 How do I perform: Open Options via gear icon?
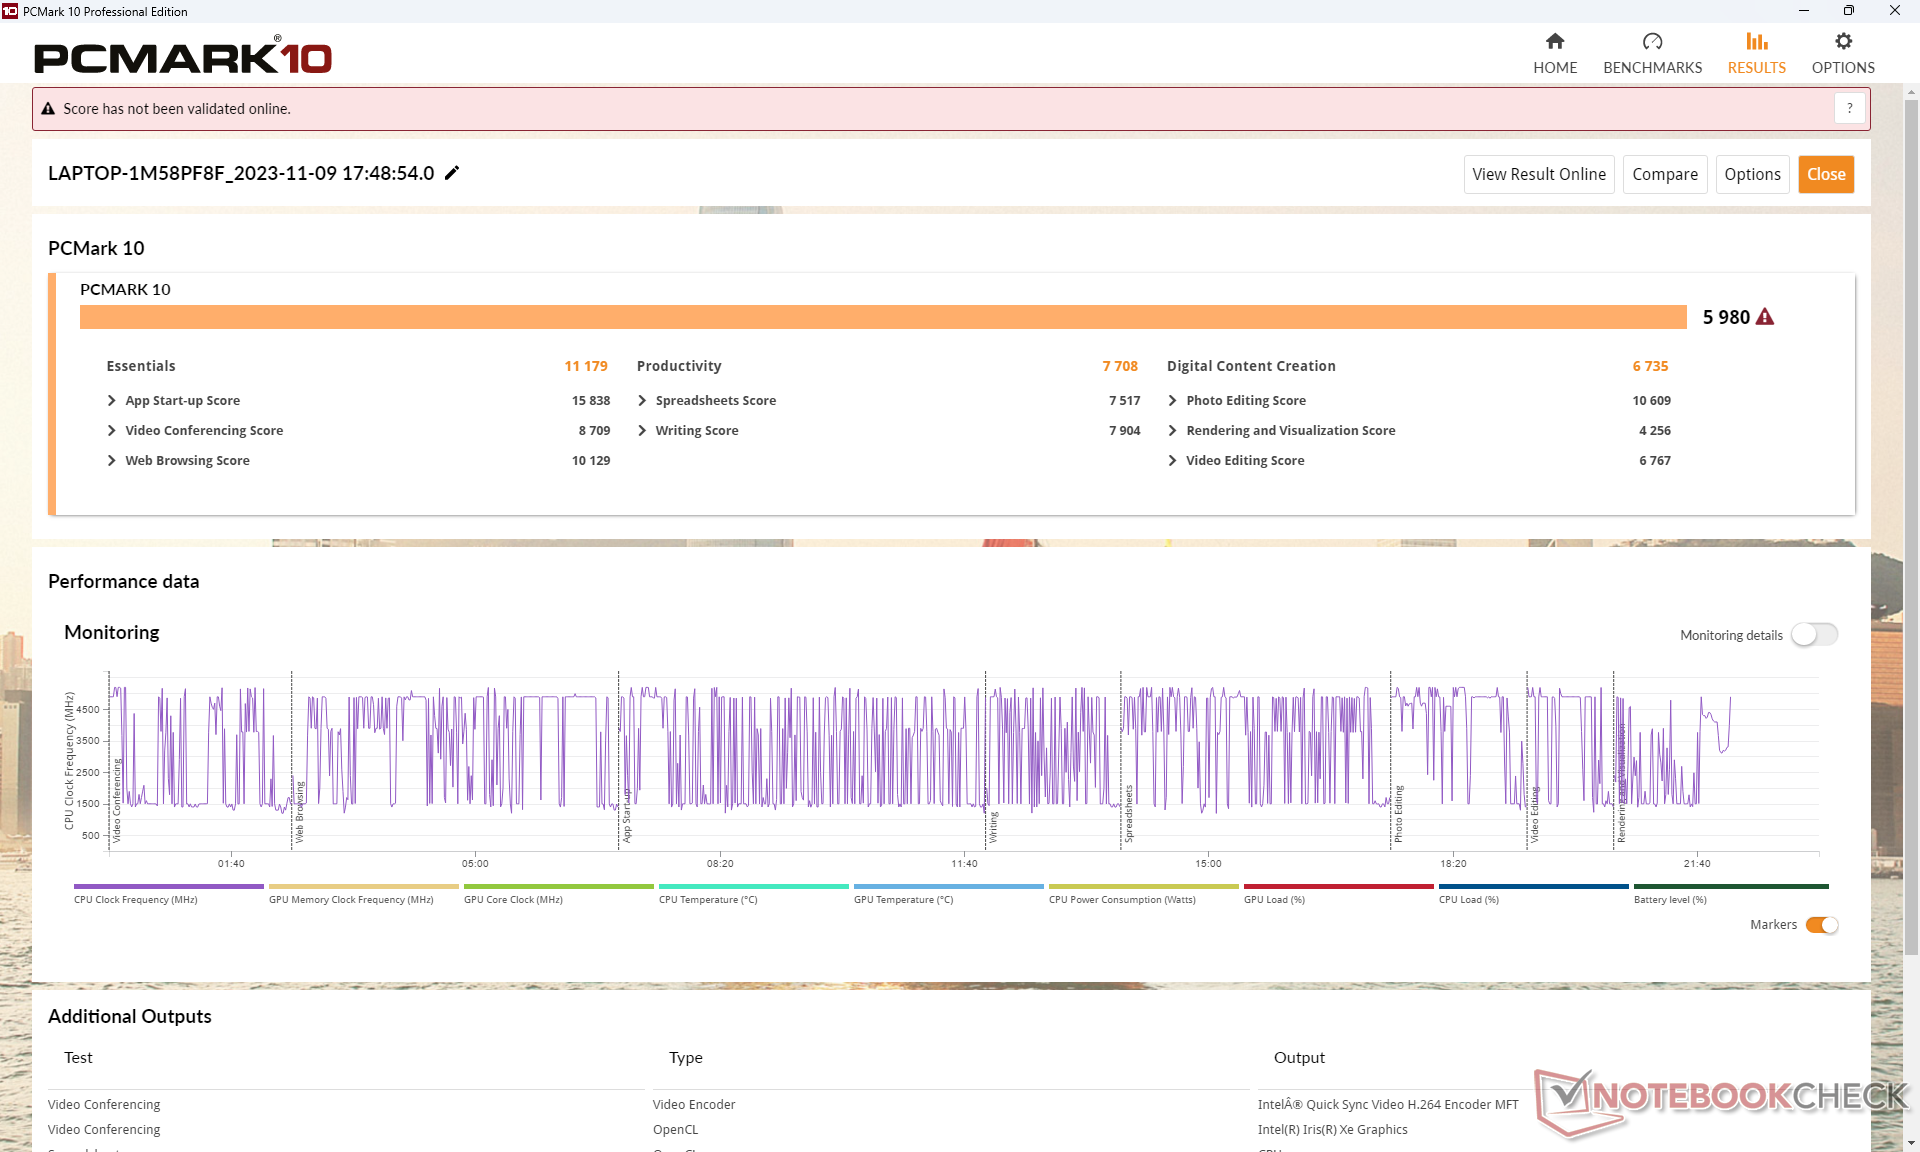click(x=1843, y=41)
